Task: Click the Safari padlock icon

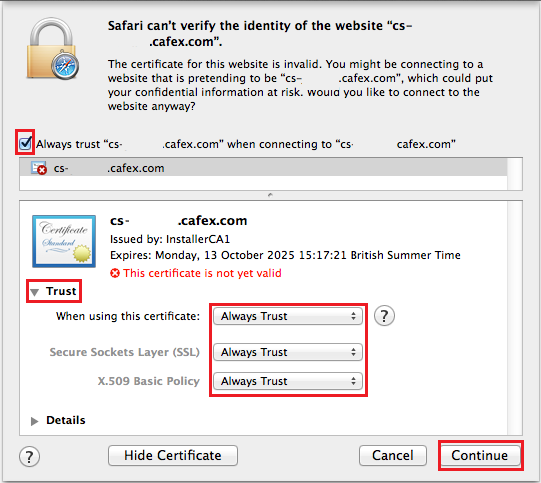Action: 53,49
